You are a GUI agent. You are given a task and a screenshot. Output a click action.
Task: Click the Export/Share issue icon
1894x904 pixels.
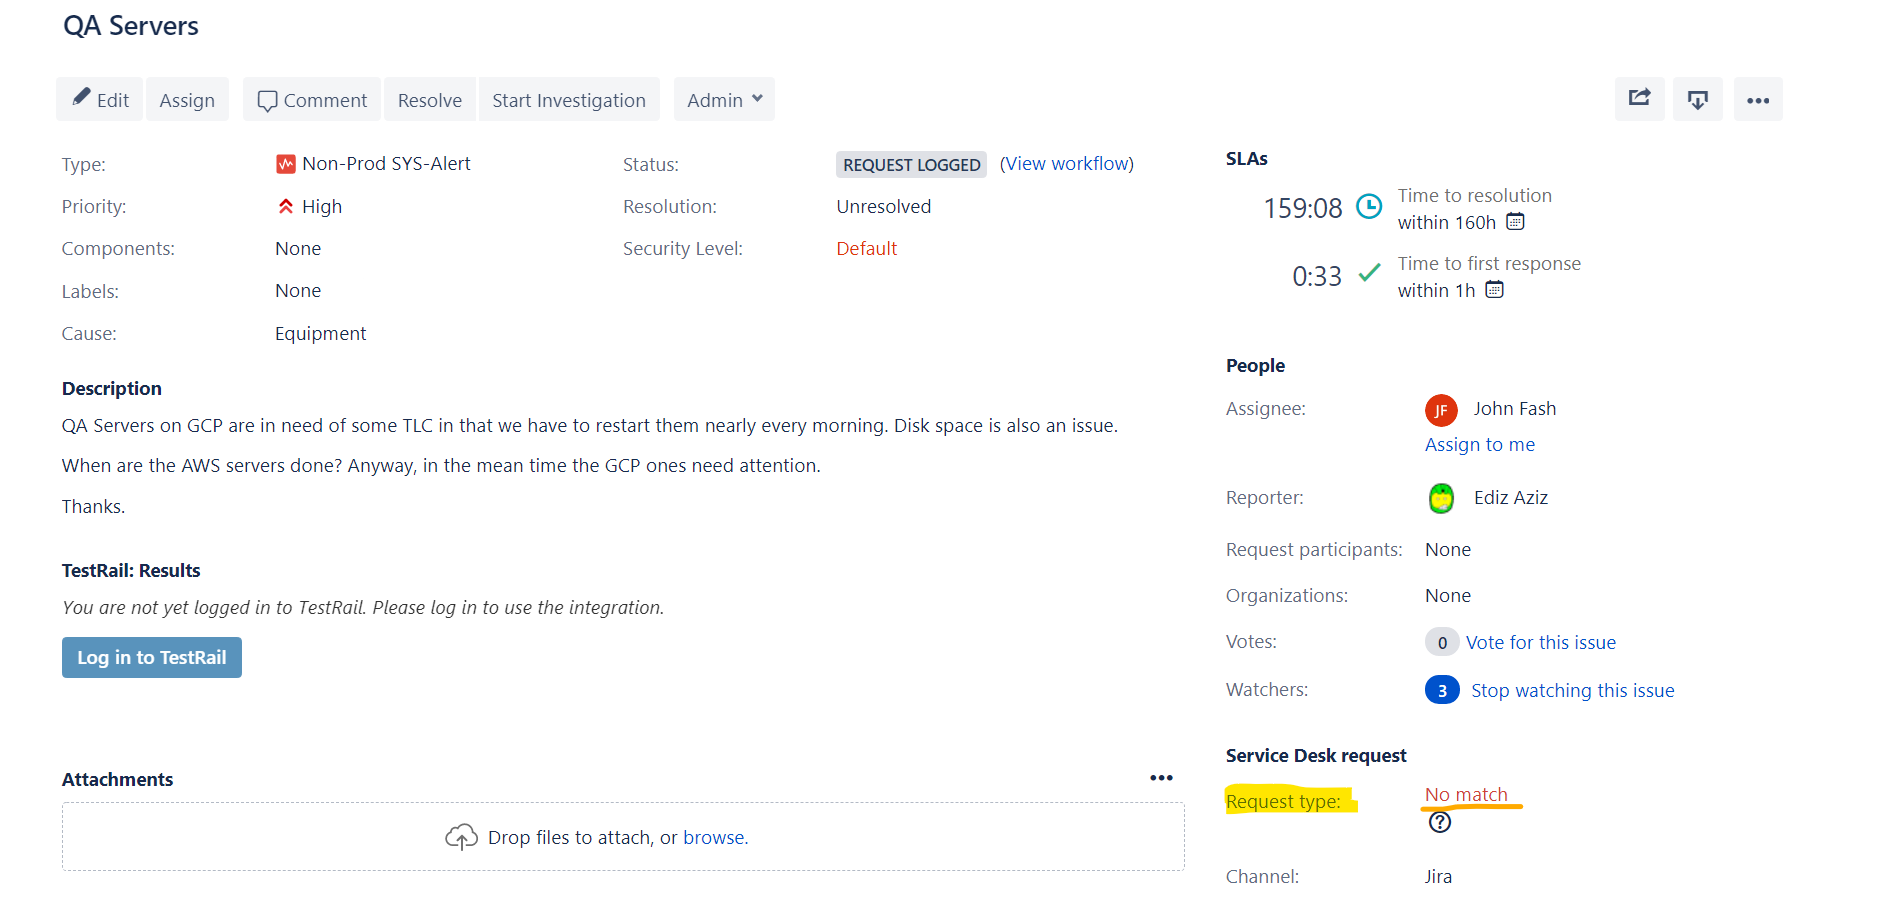coord(1639,99)
